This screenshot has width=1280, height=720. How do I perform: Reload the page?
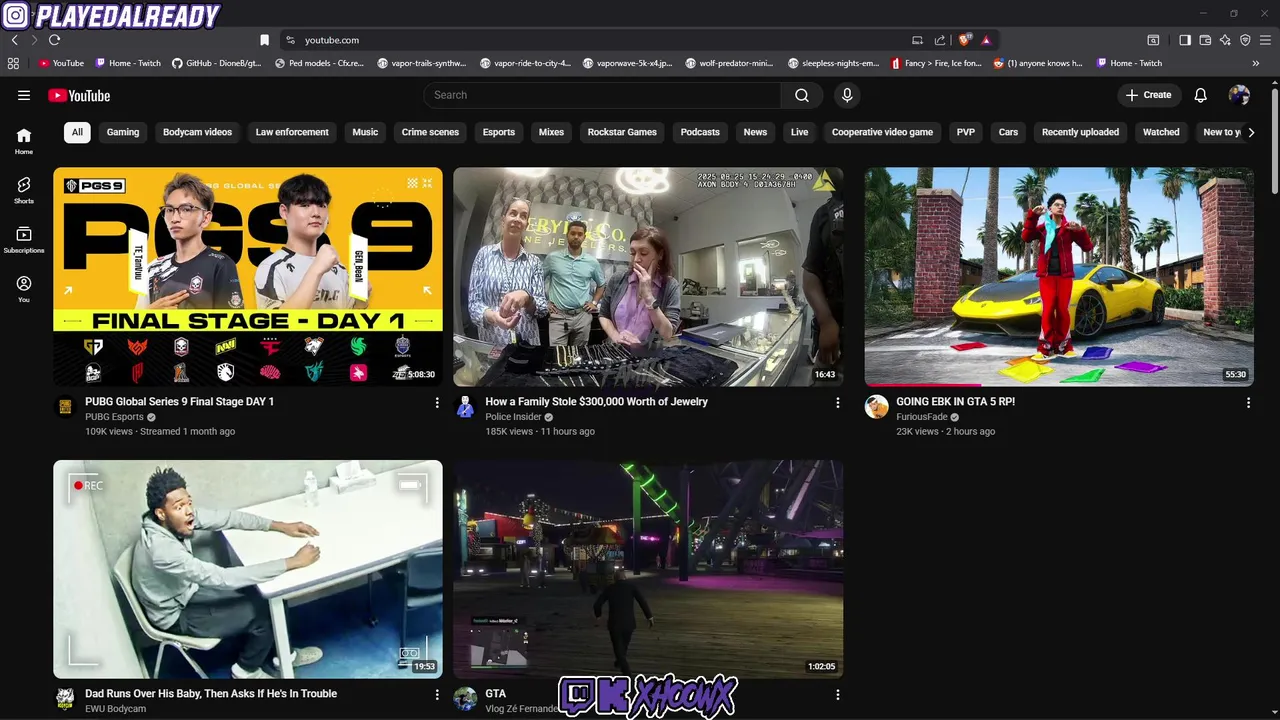pos(54,40)
